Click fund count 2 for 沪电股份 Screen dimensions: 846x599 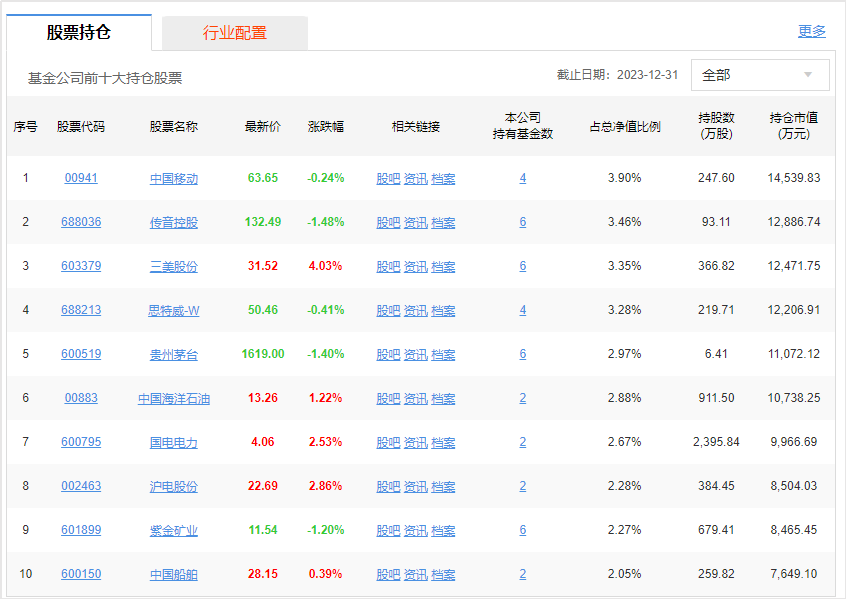(x=523, y=486)
